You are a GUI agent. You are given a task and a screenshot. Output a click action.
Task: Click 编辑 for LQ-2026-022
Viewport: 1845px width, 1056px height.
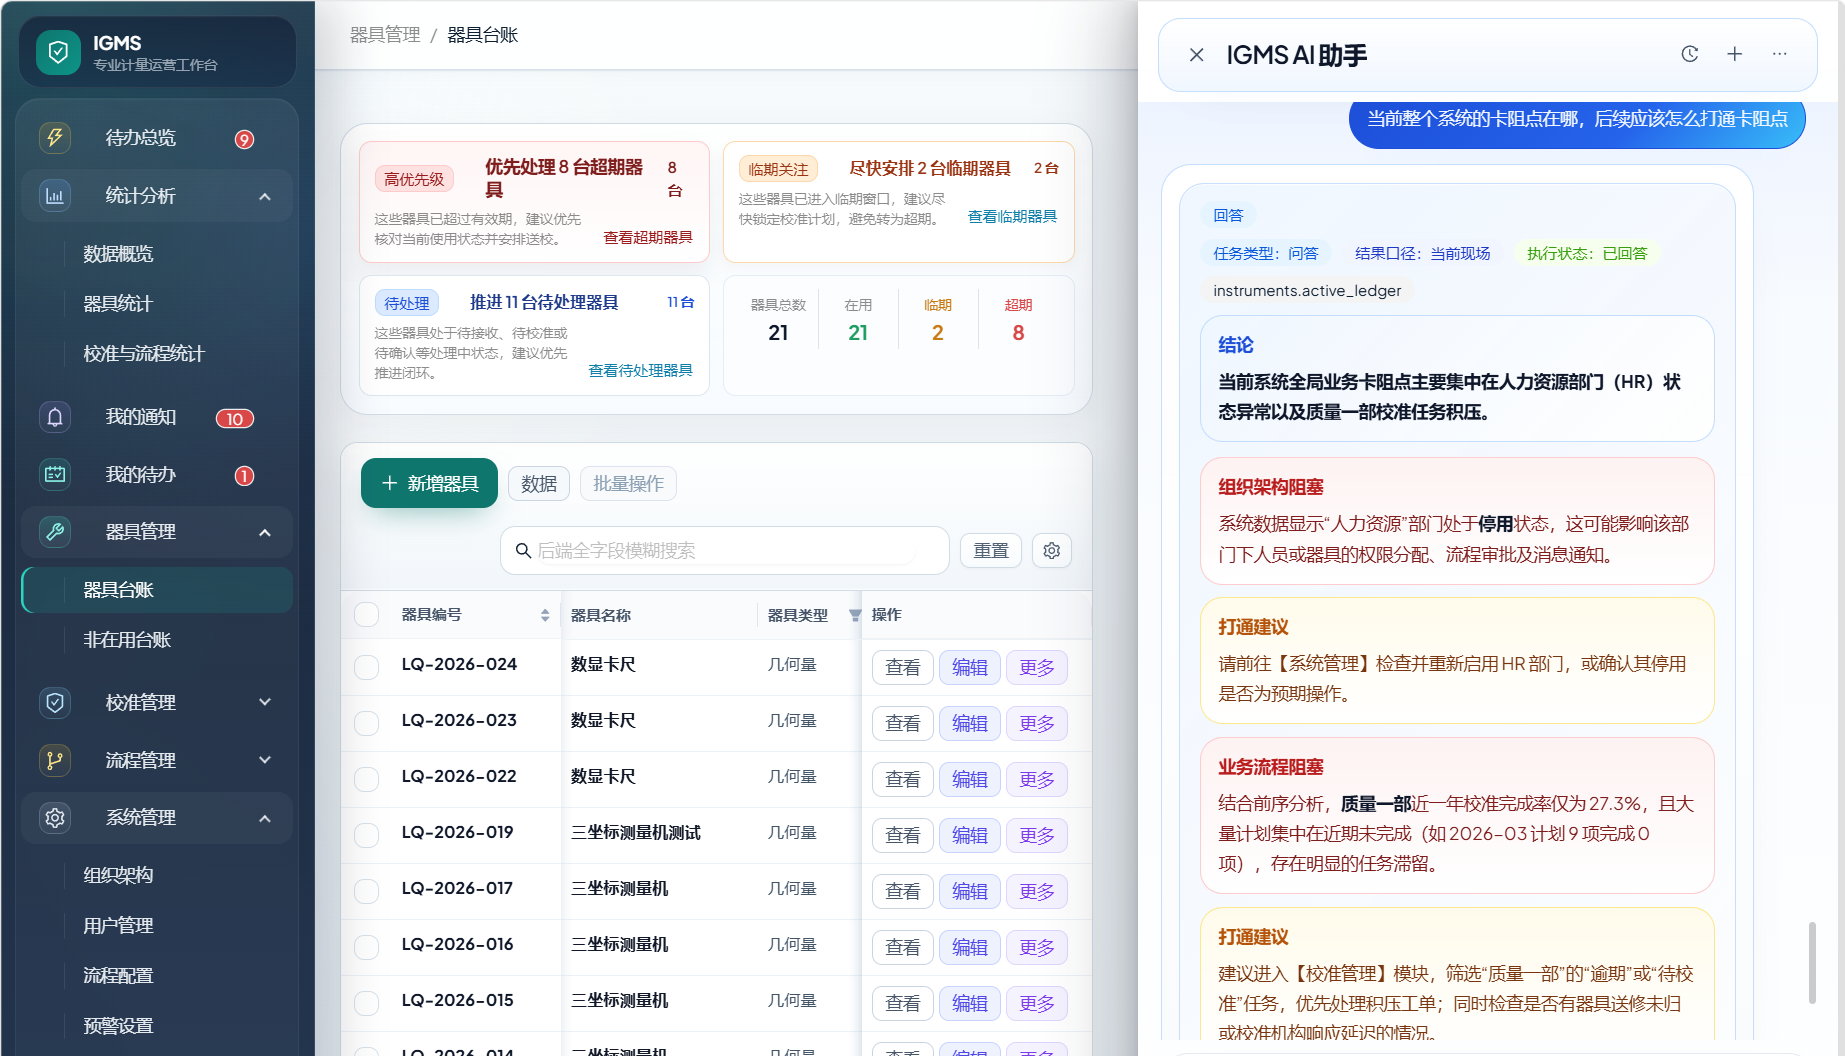click(970, 780)
